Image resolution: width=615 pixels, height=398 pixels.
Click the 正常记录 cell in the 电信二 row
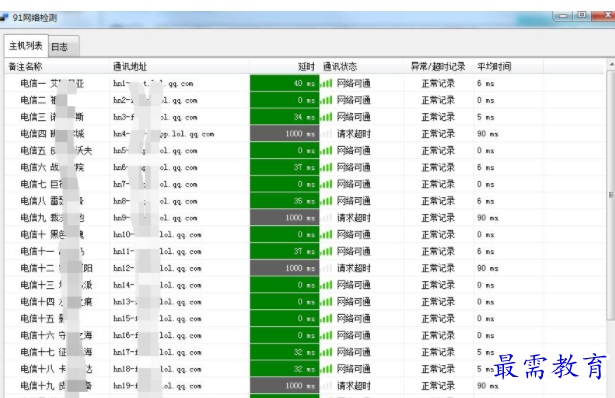[x=438, y=100]
